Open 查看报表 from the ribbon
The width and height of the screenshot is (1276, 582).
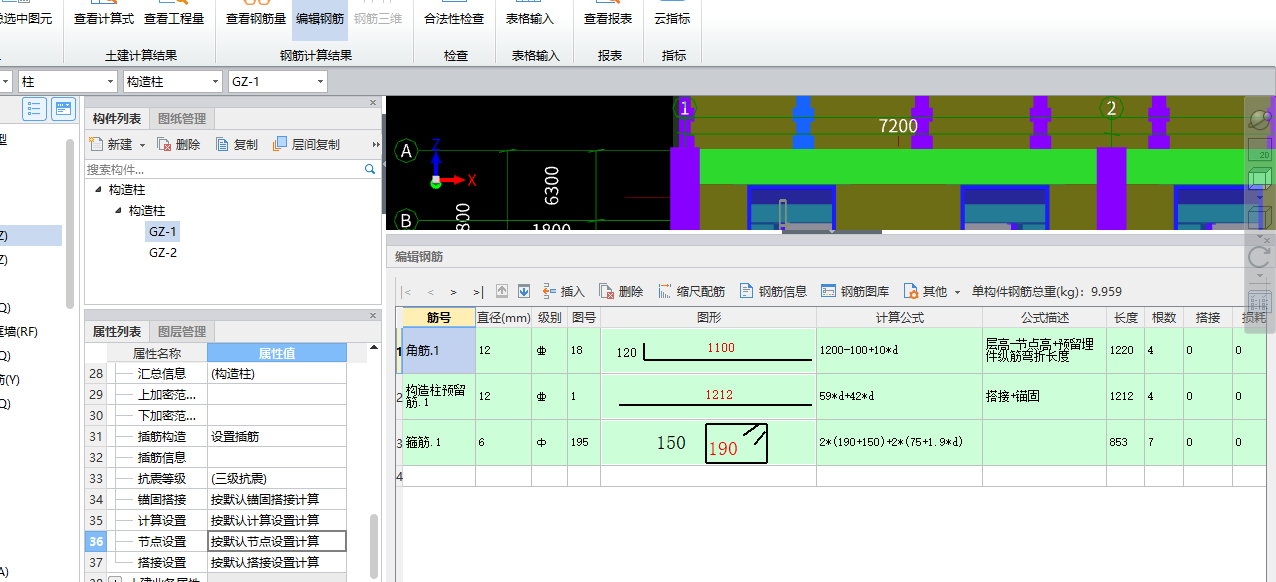click(x=608, y=19)
